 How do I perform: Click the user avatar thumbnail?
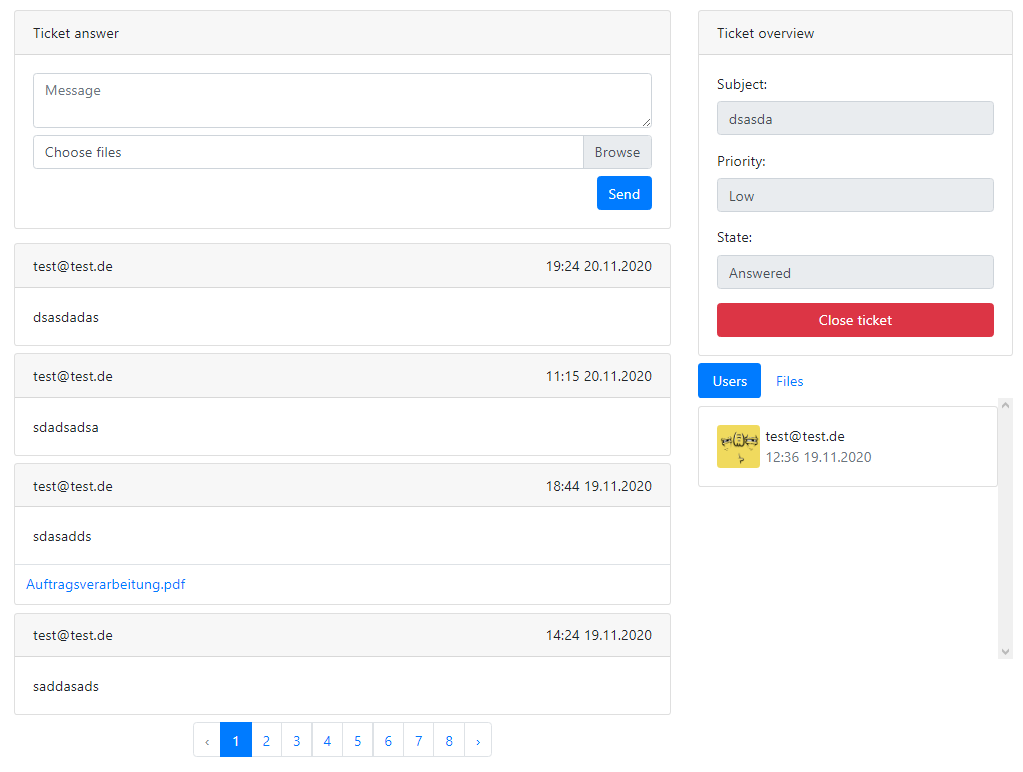(x=738, y=446)
